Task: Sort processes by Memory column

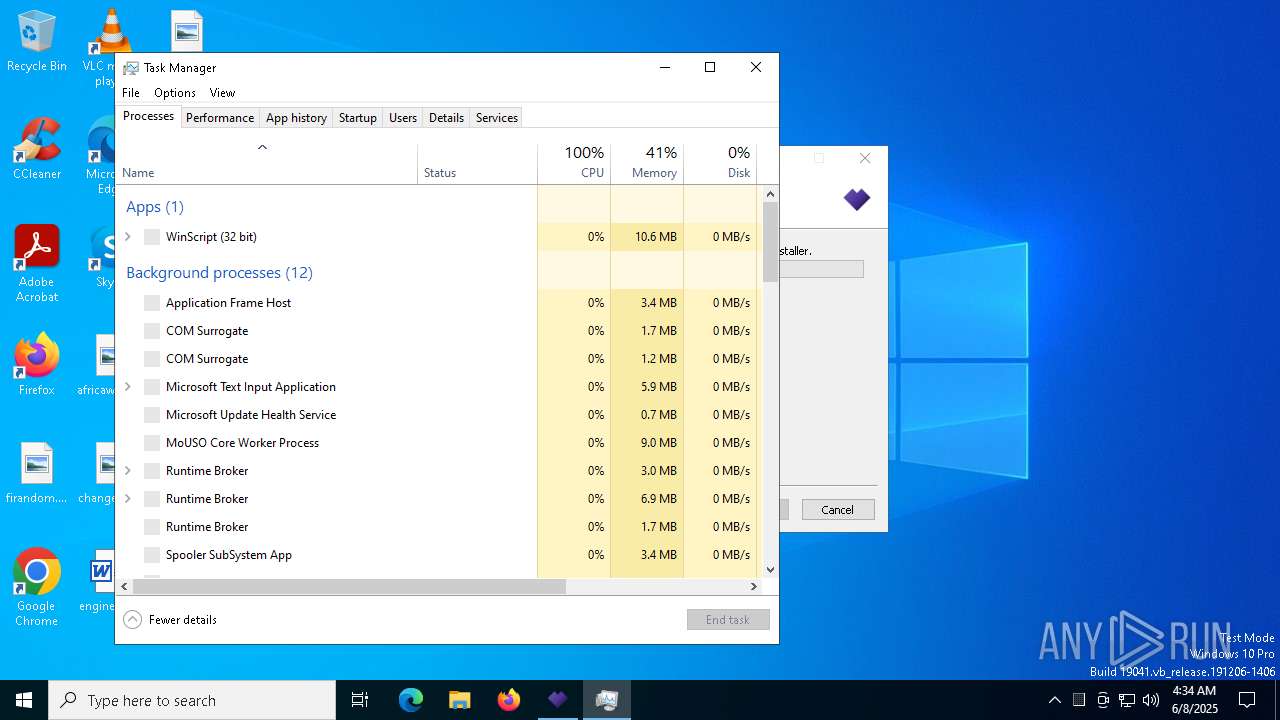Action: tap(647, 164)
